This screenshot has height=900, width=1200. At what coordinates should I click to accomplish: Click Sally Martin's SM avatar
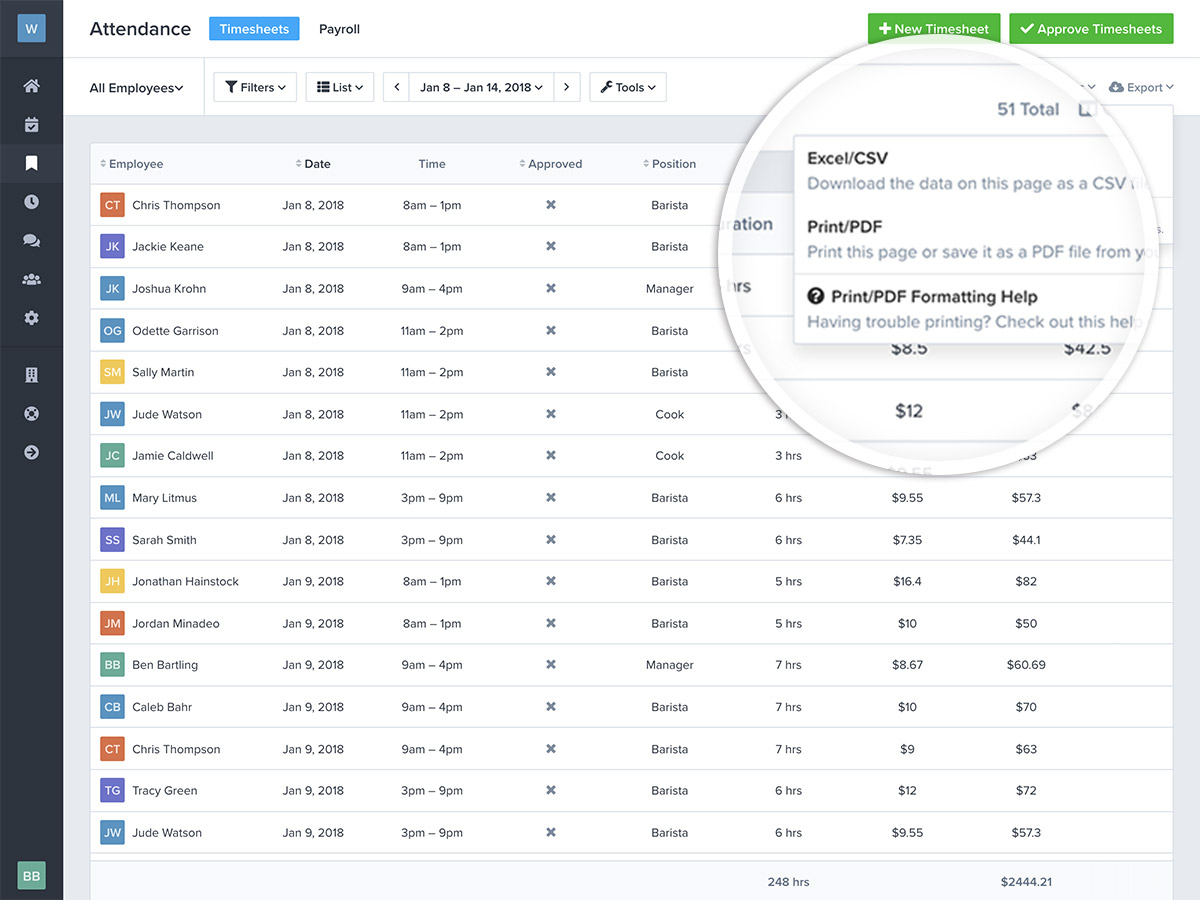[112, 372]
